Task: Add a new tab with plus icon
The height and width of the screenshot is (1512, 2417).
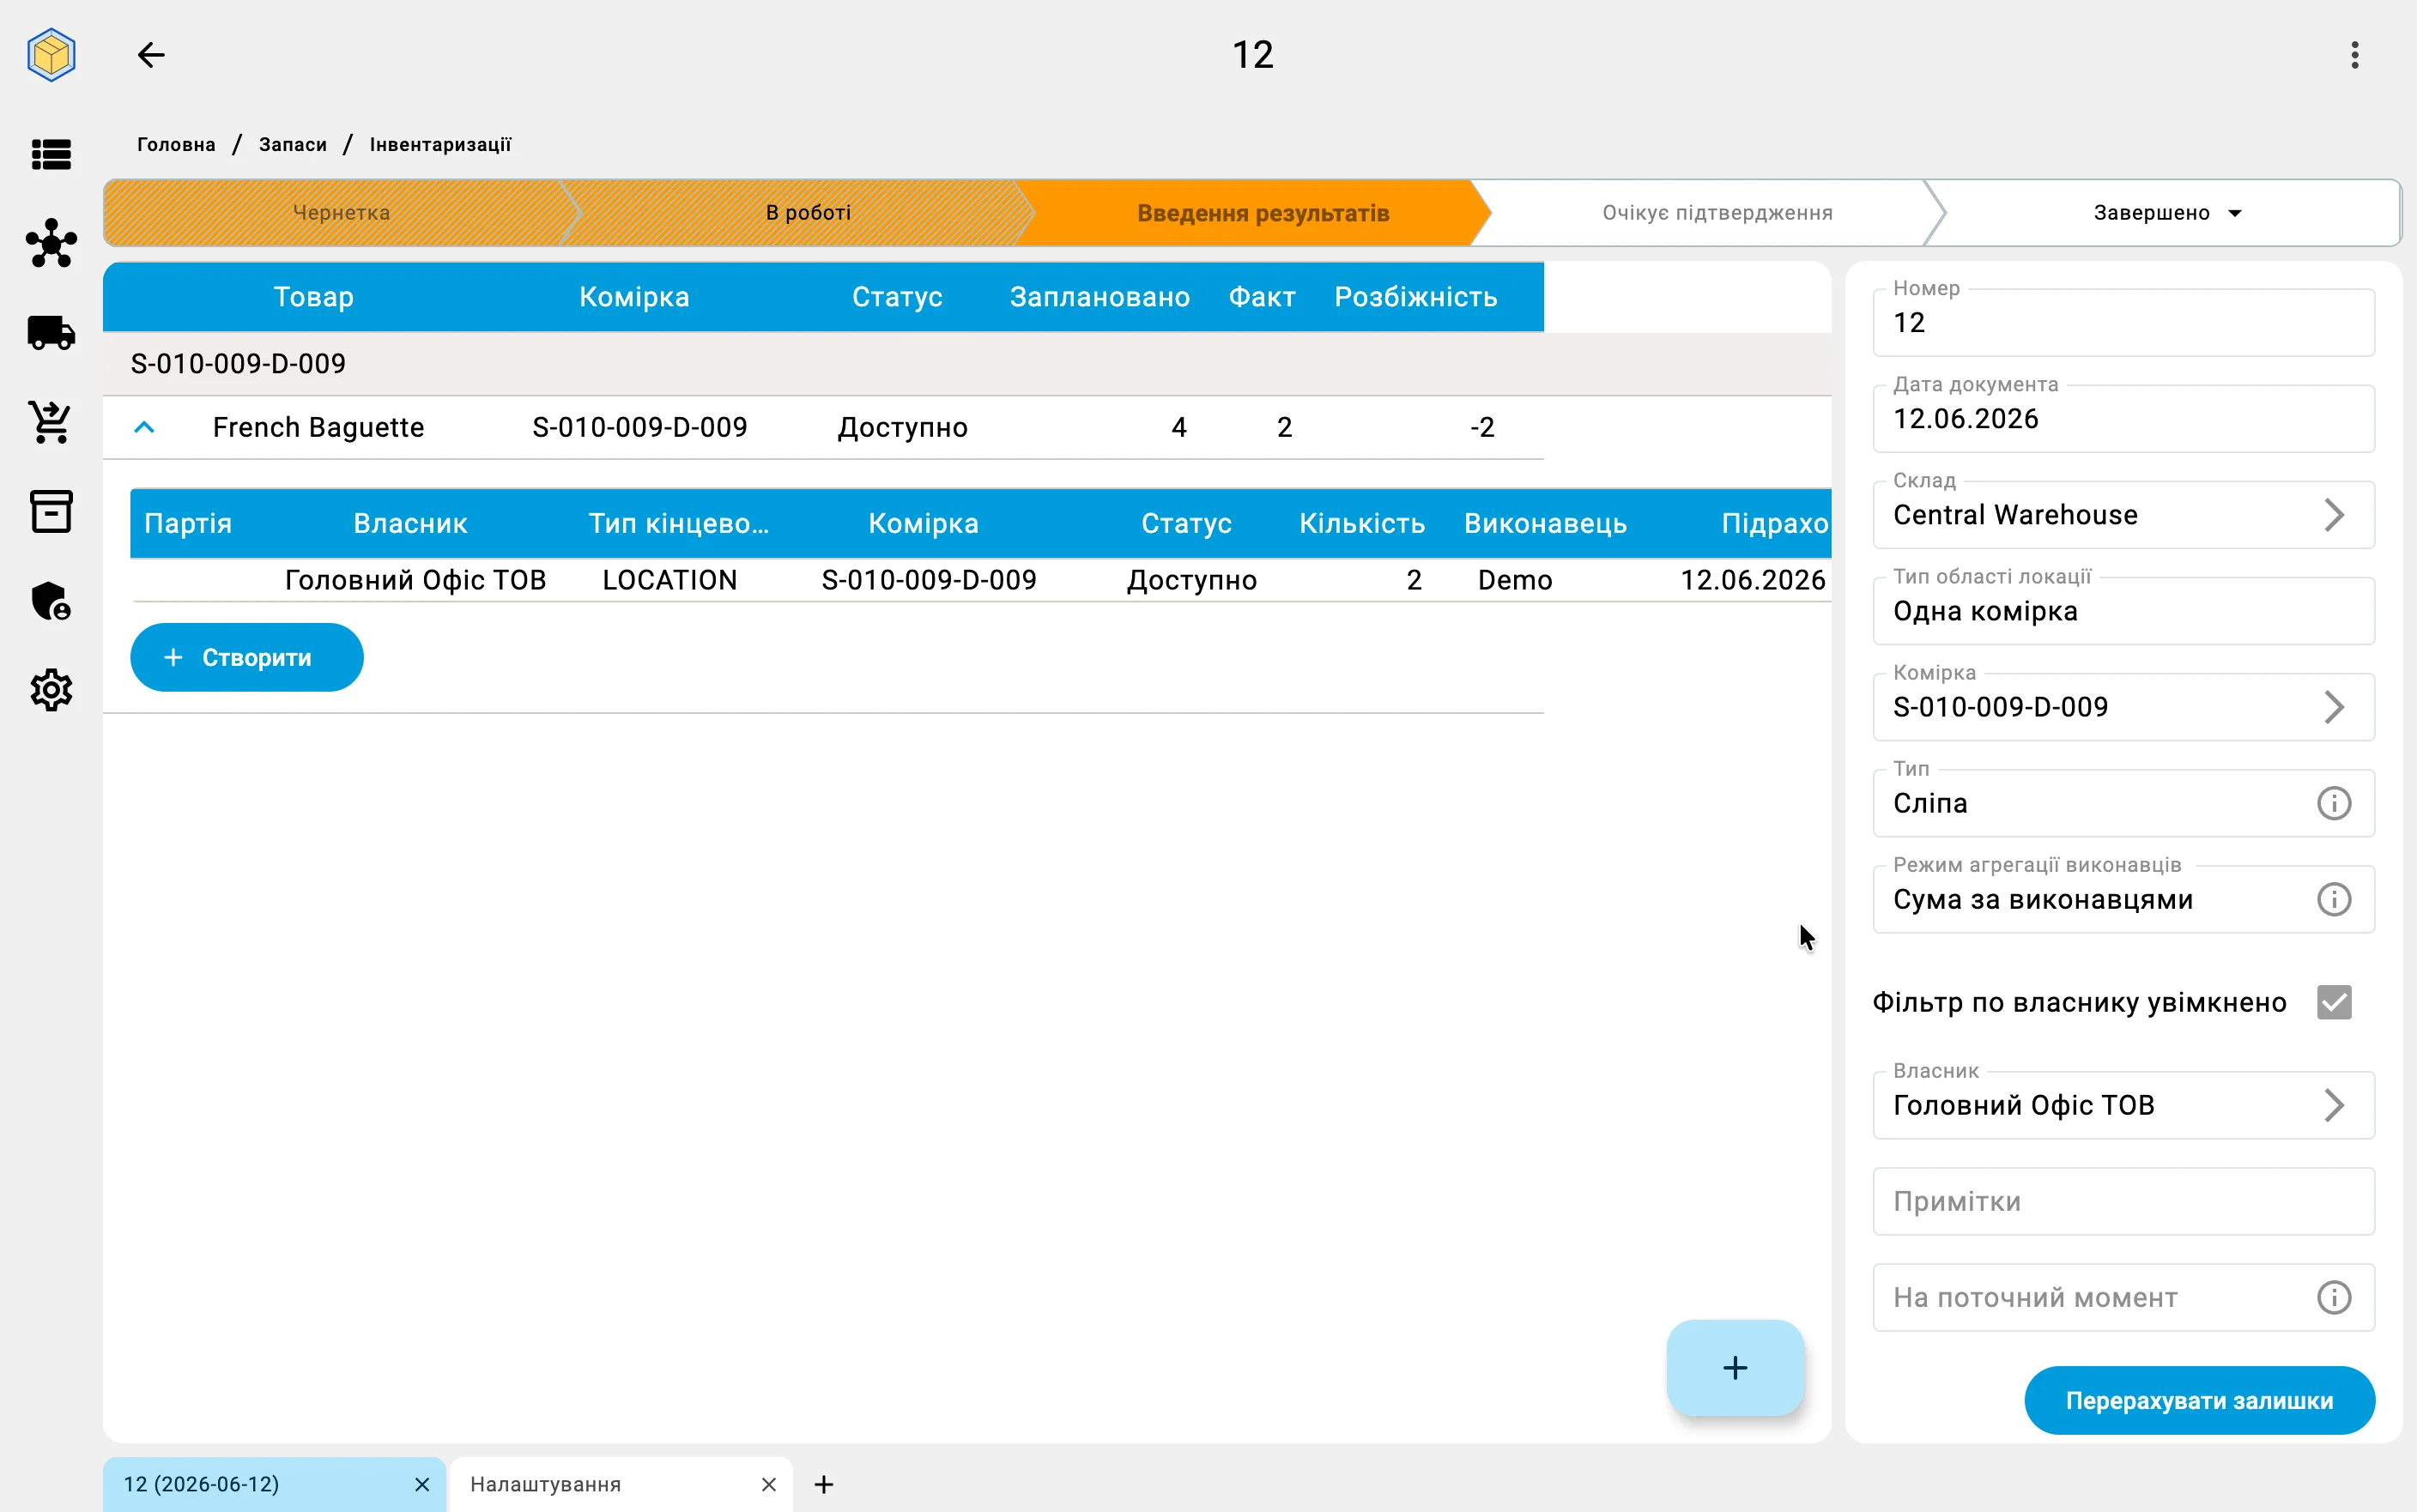Action: 824,1484
